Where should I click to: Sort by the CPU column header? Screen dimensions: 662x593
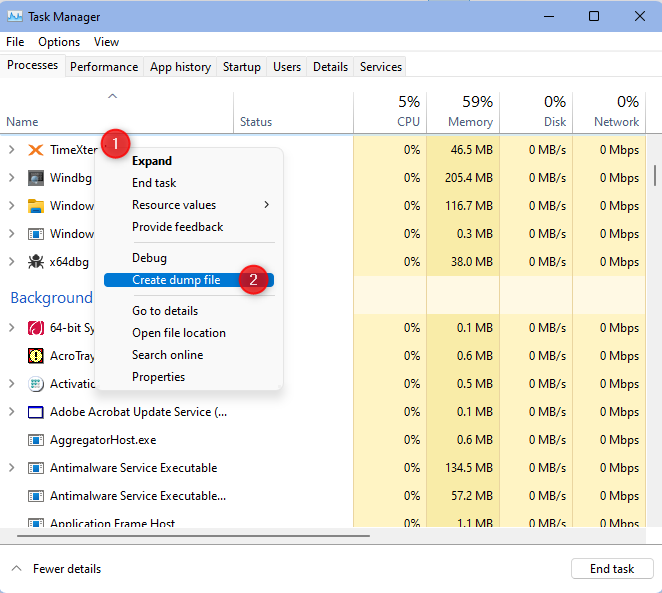click(390, 113)
